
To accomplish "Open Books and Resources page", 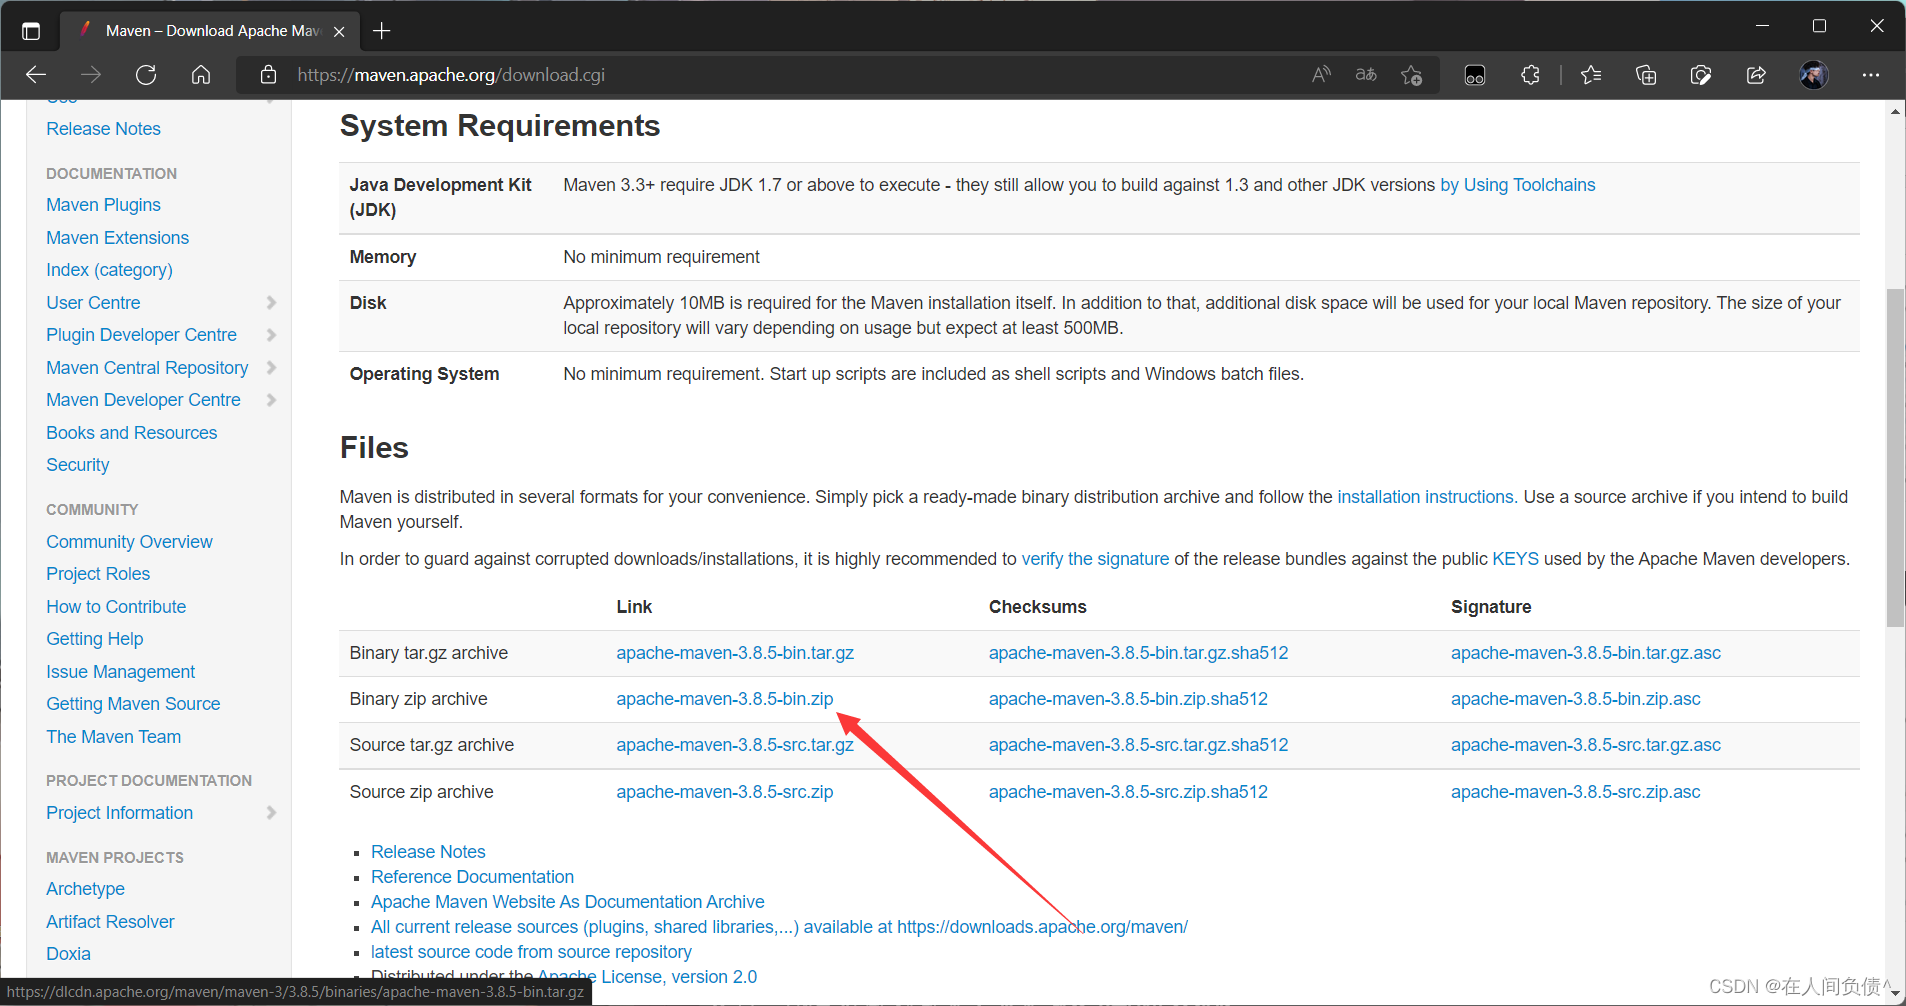I will [131, 433].
